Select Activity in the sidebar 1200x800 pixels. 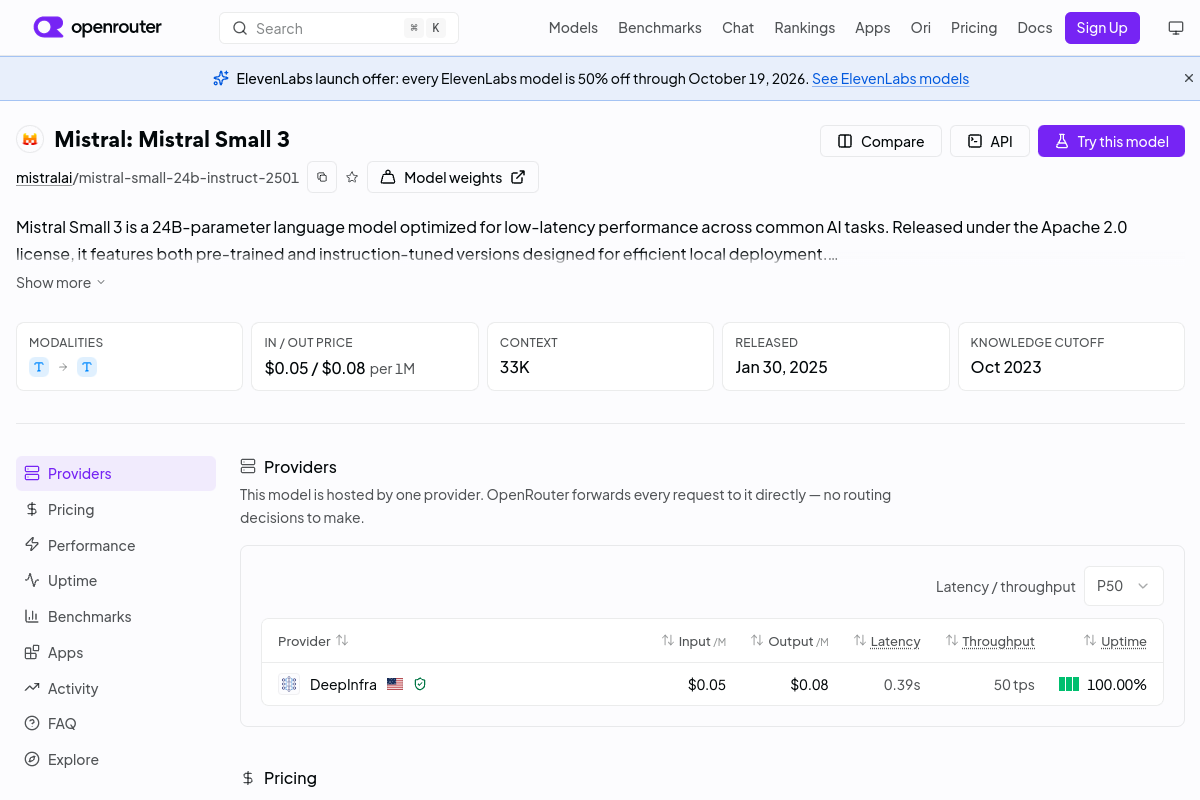(116, 688)
